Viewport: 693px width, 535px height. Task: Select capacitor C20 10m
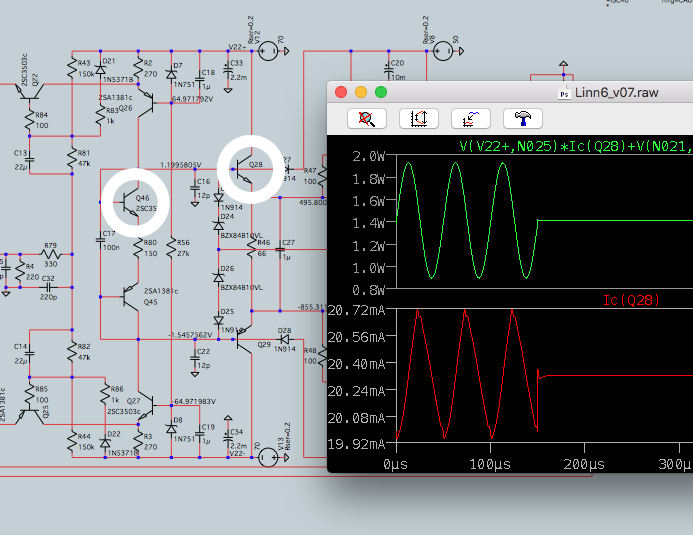[x=389, y=70]
